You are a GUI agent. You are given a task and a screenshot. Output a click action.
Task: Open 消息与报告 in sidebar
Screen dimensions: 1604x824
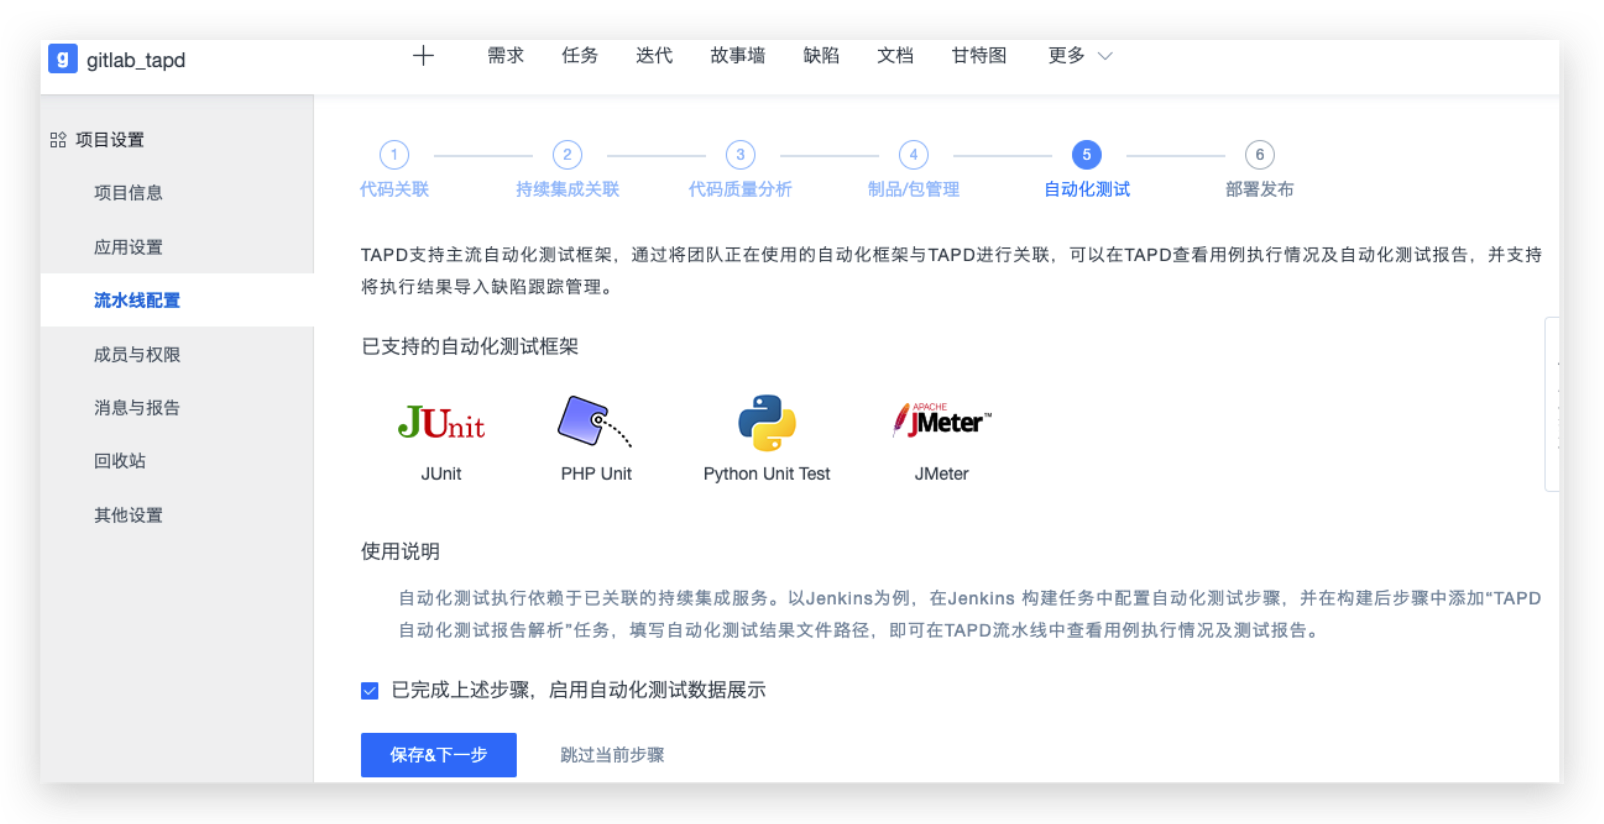tap(137, 407)
